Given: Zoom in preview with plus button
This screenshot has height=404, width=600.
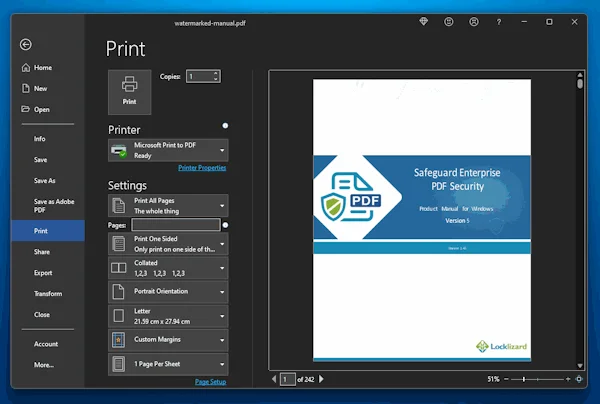Looking at the screenshot, I should (568, 379).
